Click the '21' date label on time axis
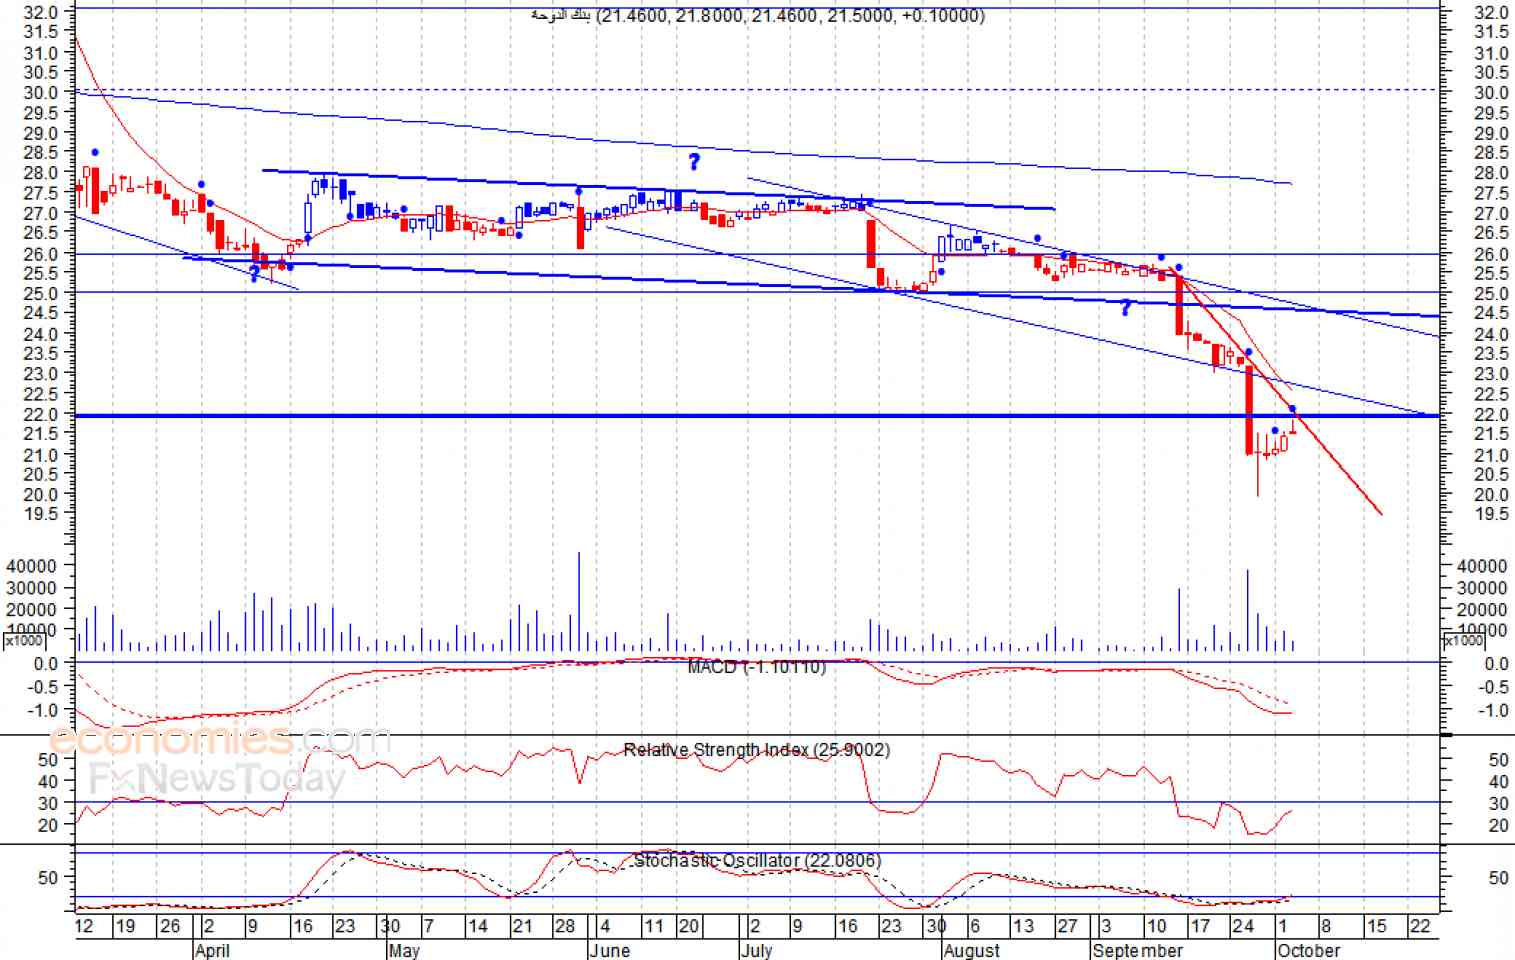 tap(522, 926)
